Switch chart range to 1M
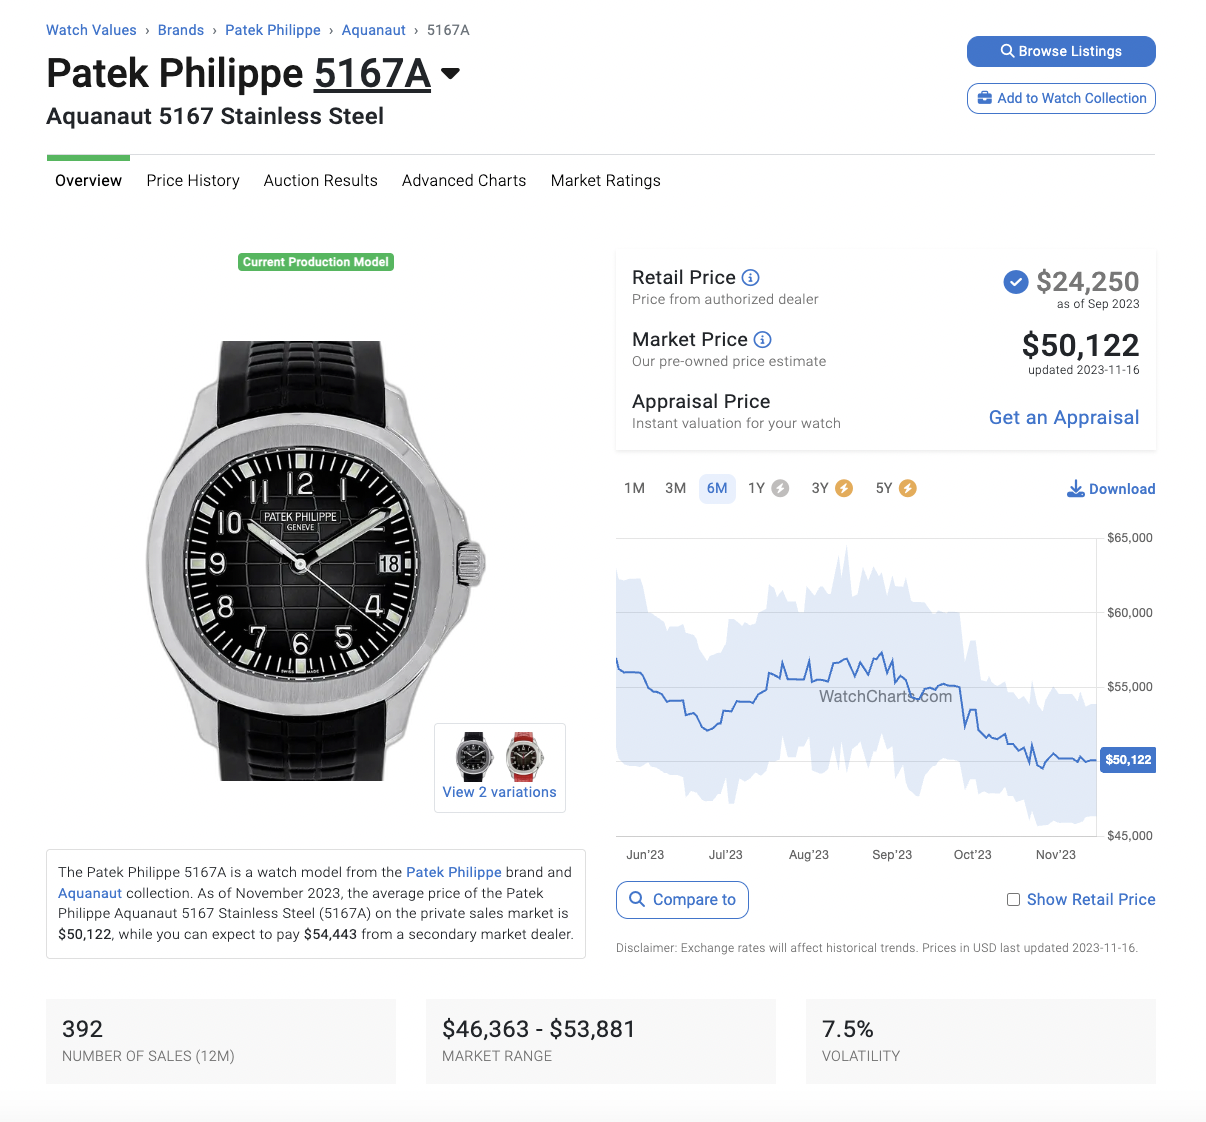The width and height of the screenshot is (1206, 1122). pyautogui.click(x=634, y=488)
